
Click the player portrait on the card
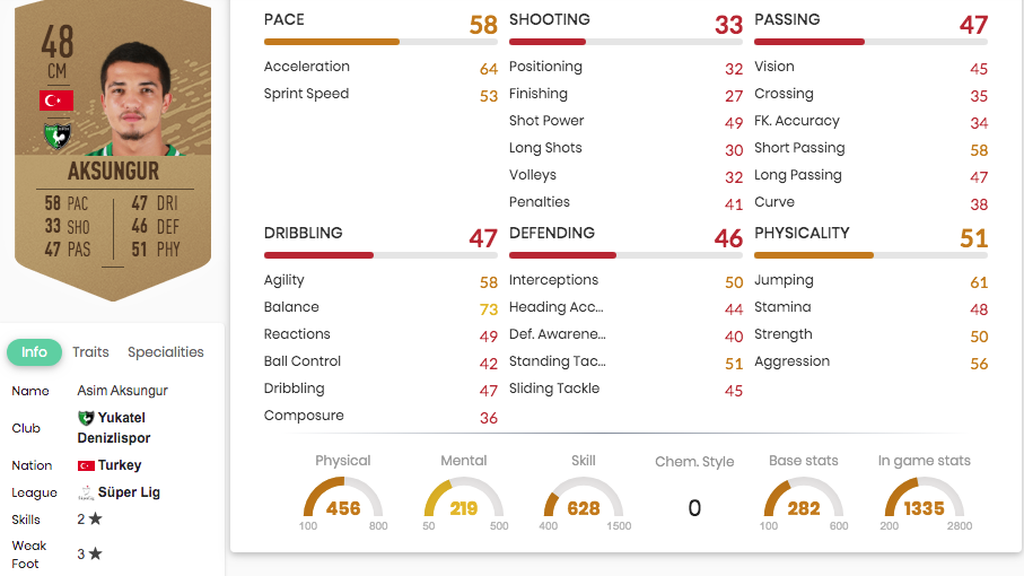tap(137, 99)
